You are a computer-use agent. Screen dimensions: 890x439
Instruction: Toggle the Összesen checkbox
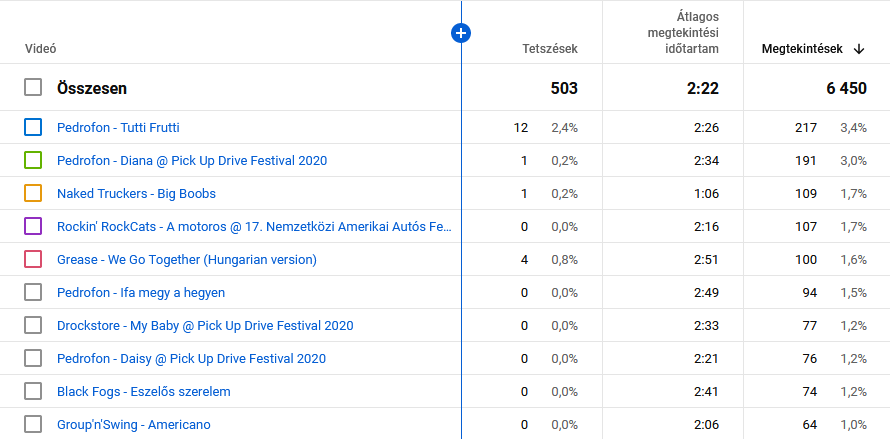click(x=33, y=88)
